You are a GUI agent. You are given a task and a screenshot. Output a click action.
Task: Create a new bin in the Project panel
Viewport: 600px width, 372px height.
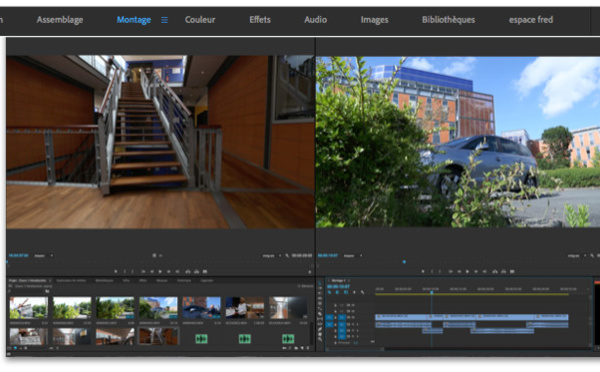[x=296, y=348]
